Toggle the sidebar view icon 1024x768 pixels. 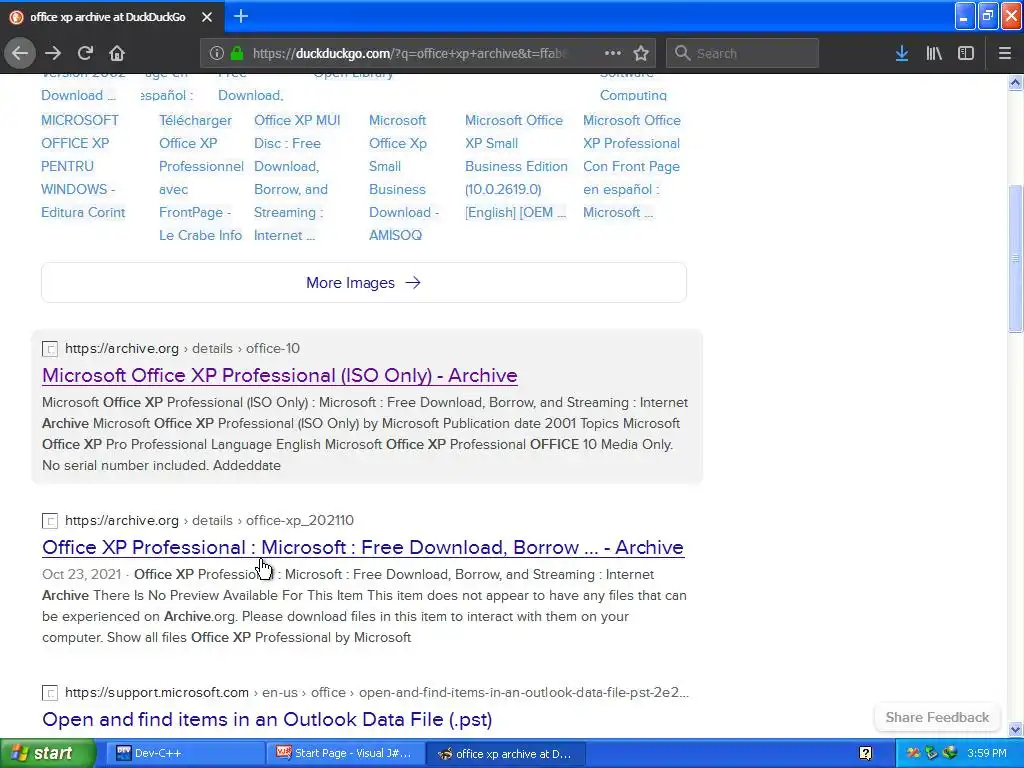click(x=966, y=53)
